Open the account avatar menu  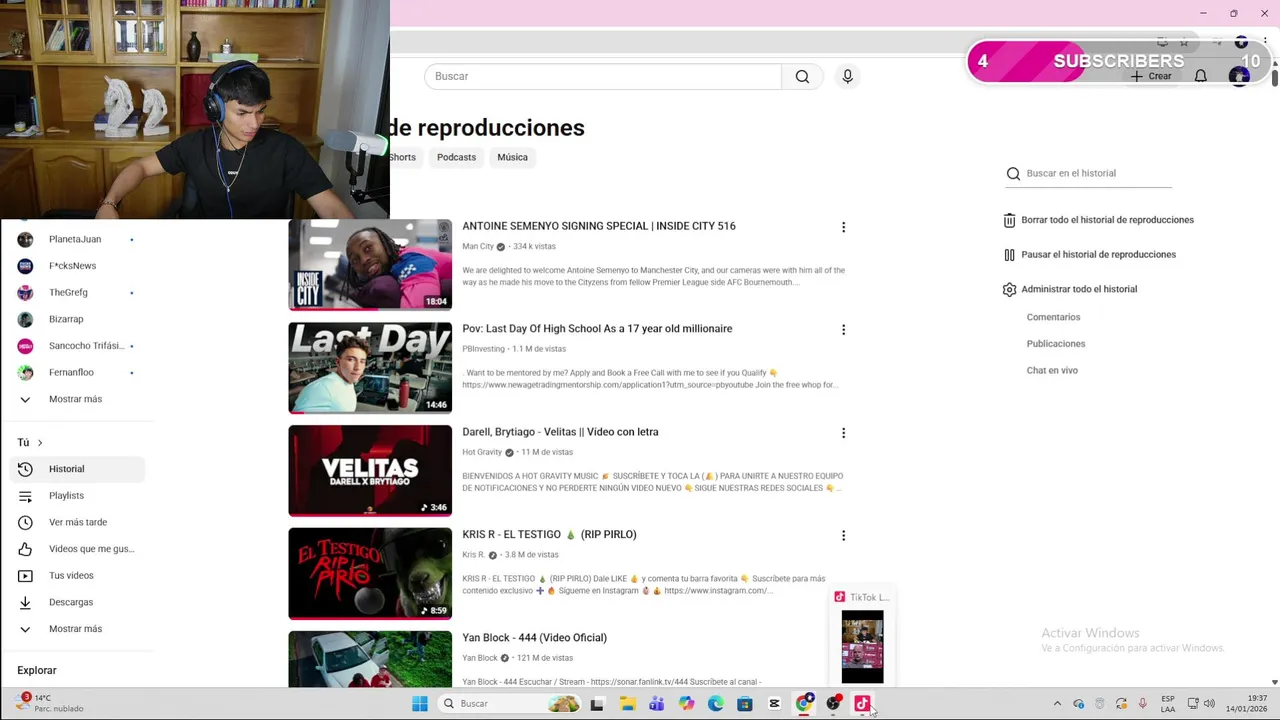(x=1239, y=76)
